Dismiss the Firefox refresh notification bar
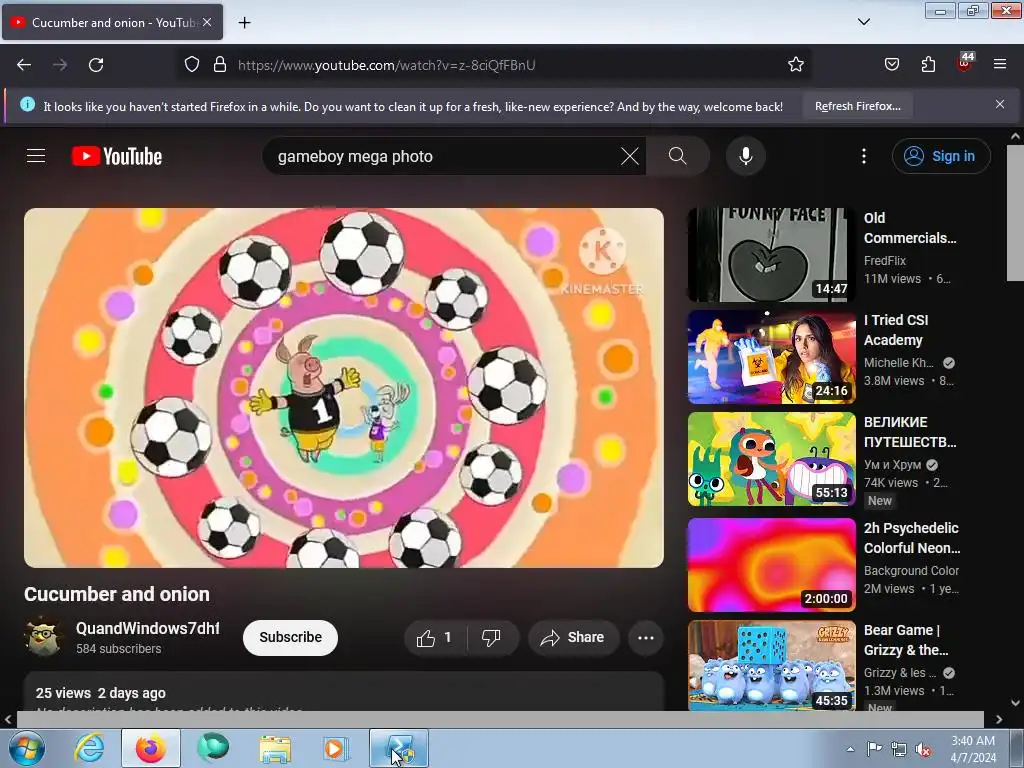Viewport: 1024px width, 768px height. pyautogui.click(x=1000, y=104)
